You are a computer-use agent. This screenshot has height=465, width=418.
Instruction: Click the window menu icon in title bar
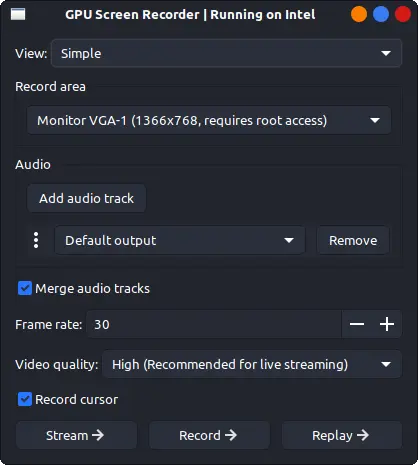tap(18, 15)
